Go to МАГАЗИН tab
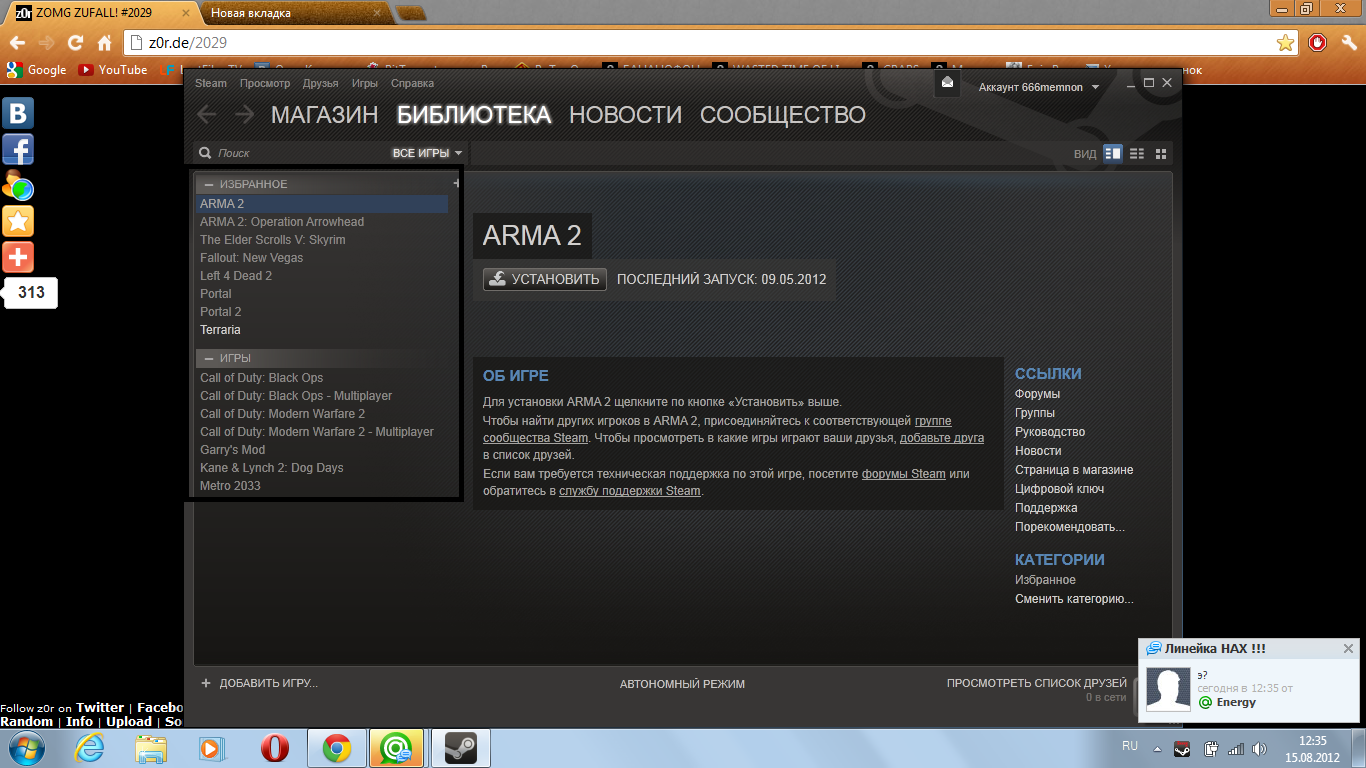 (324, 115)
